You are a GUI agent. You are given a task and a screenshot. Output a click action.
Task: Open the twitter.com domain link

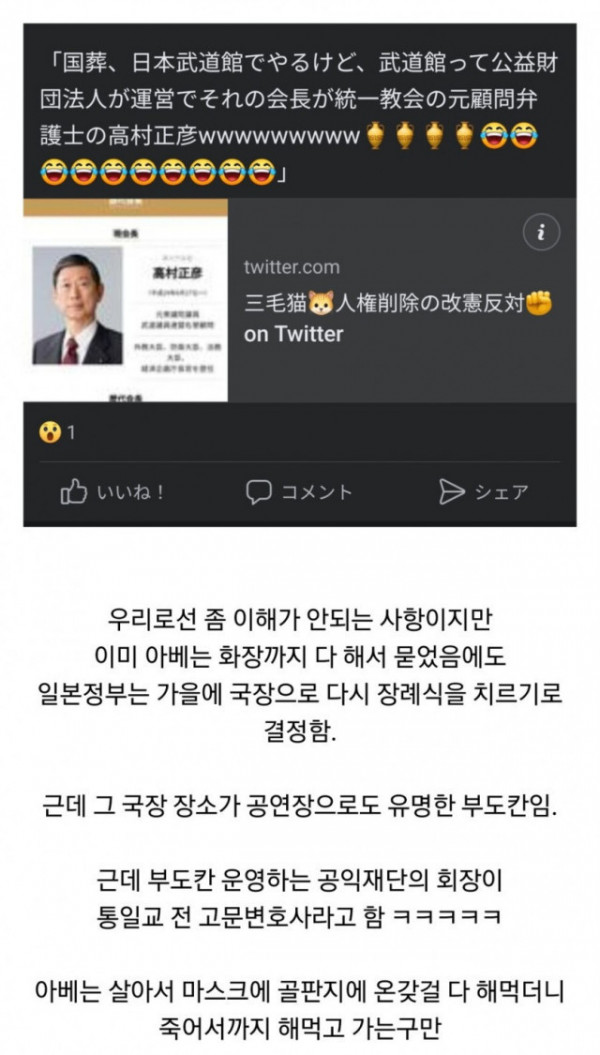point(291,267)
